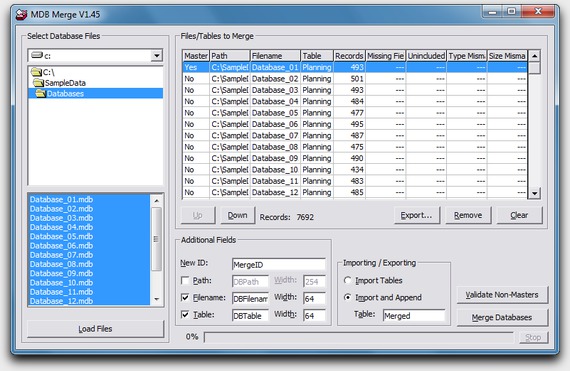Select Database_05.mdb in file list

[x=89, y=236]
